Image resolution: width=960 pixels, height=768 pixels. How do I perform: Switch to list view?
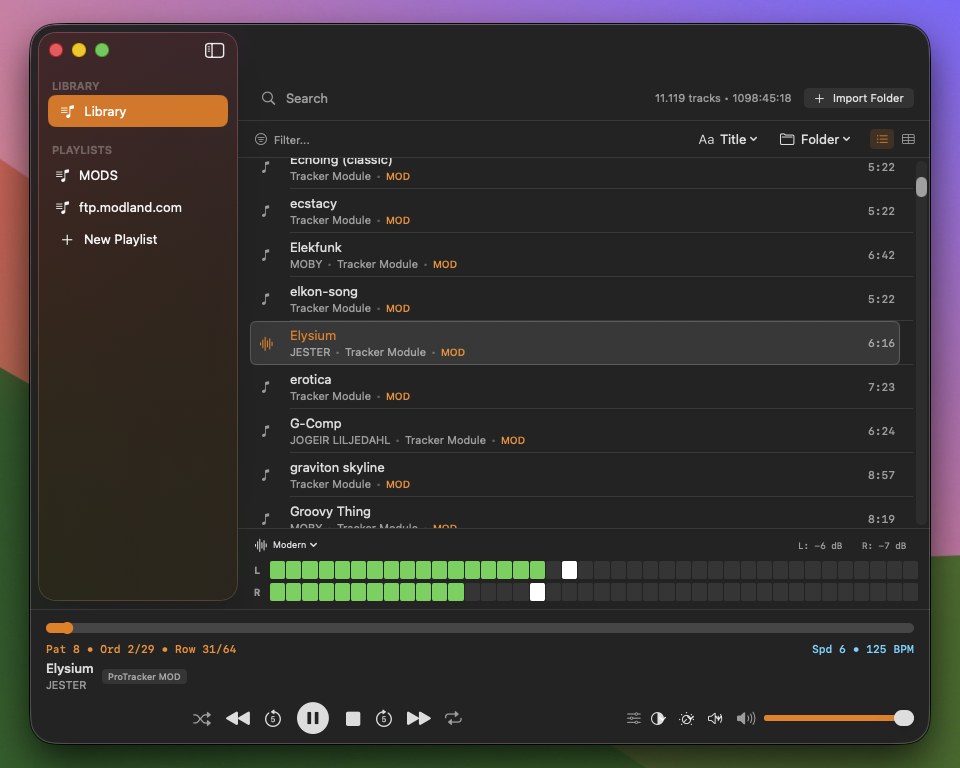[882, 140]
